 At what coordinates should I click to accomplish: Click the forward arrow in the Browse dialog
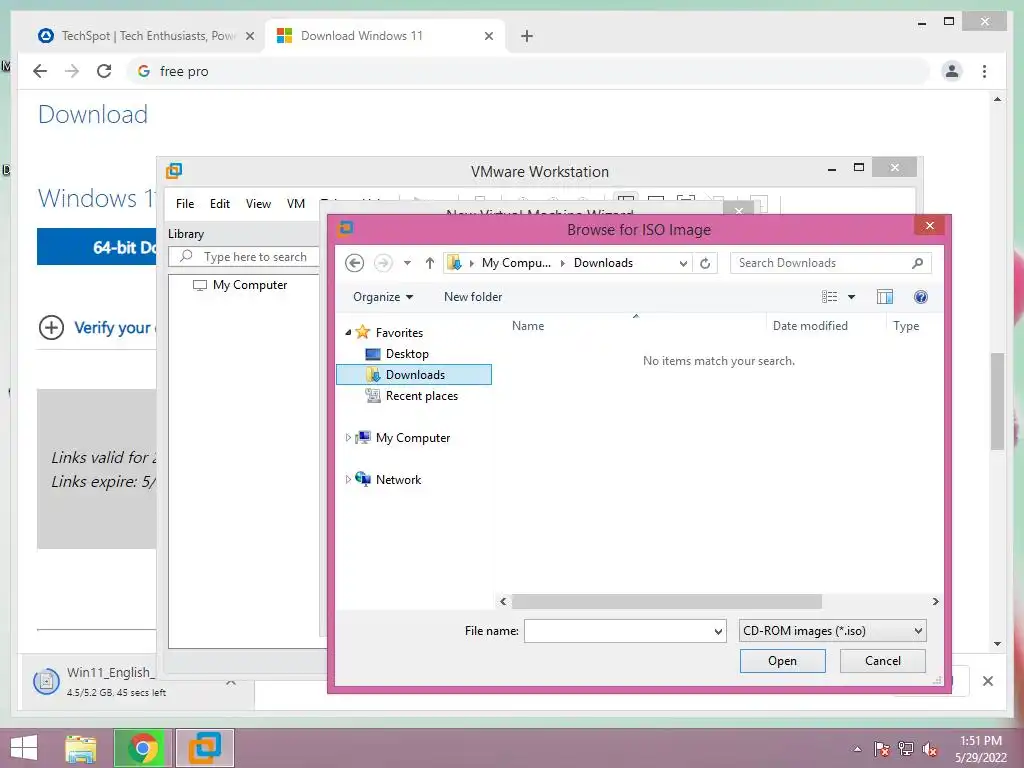(x=383, y=263)
